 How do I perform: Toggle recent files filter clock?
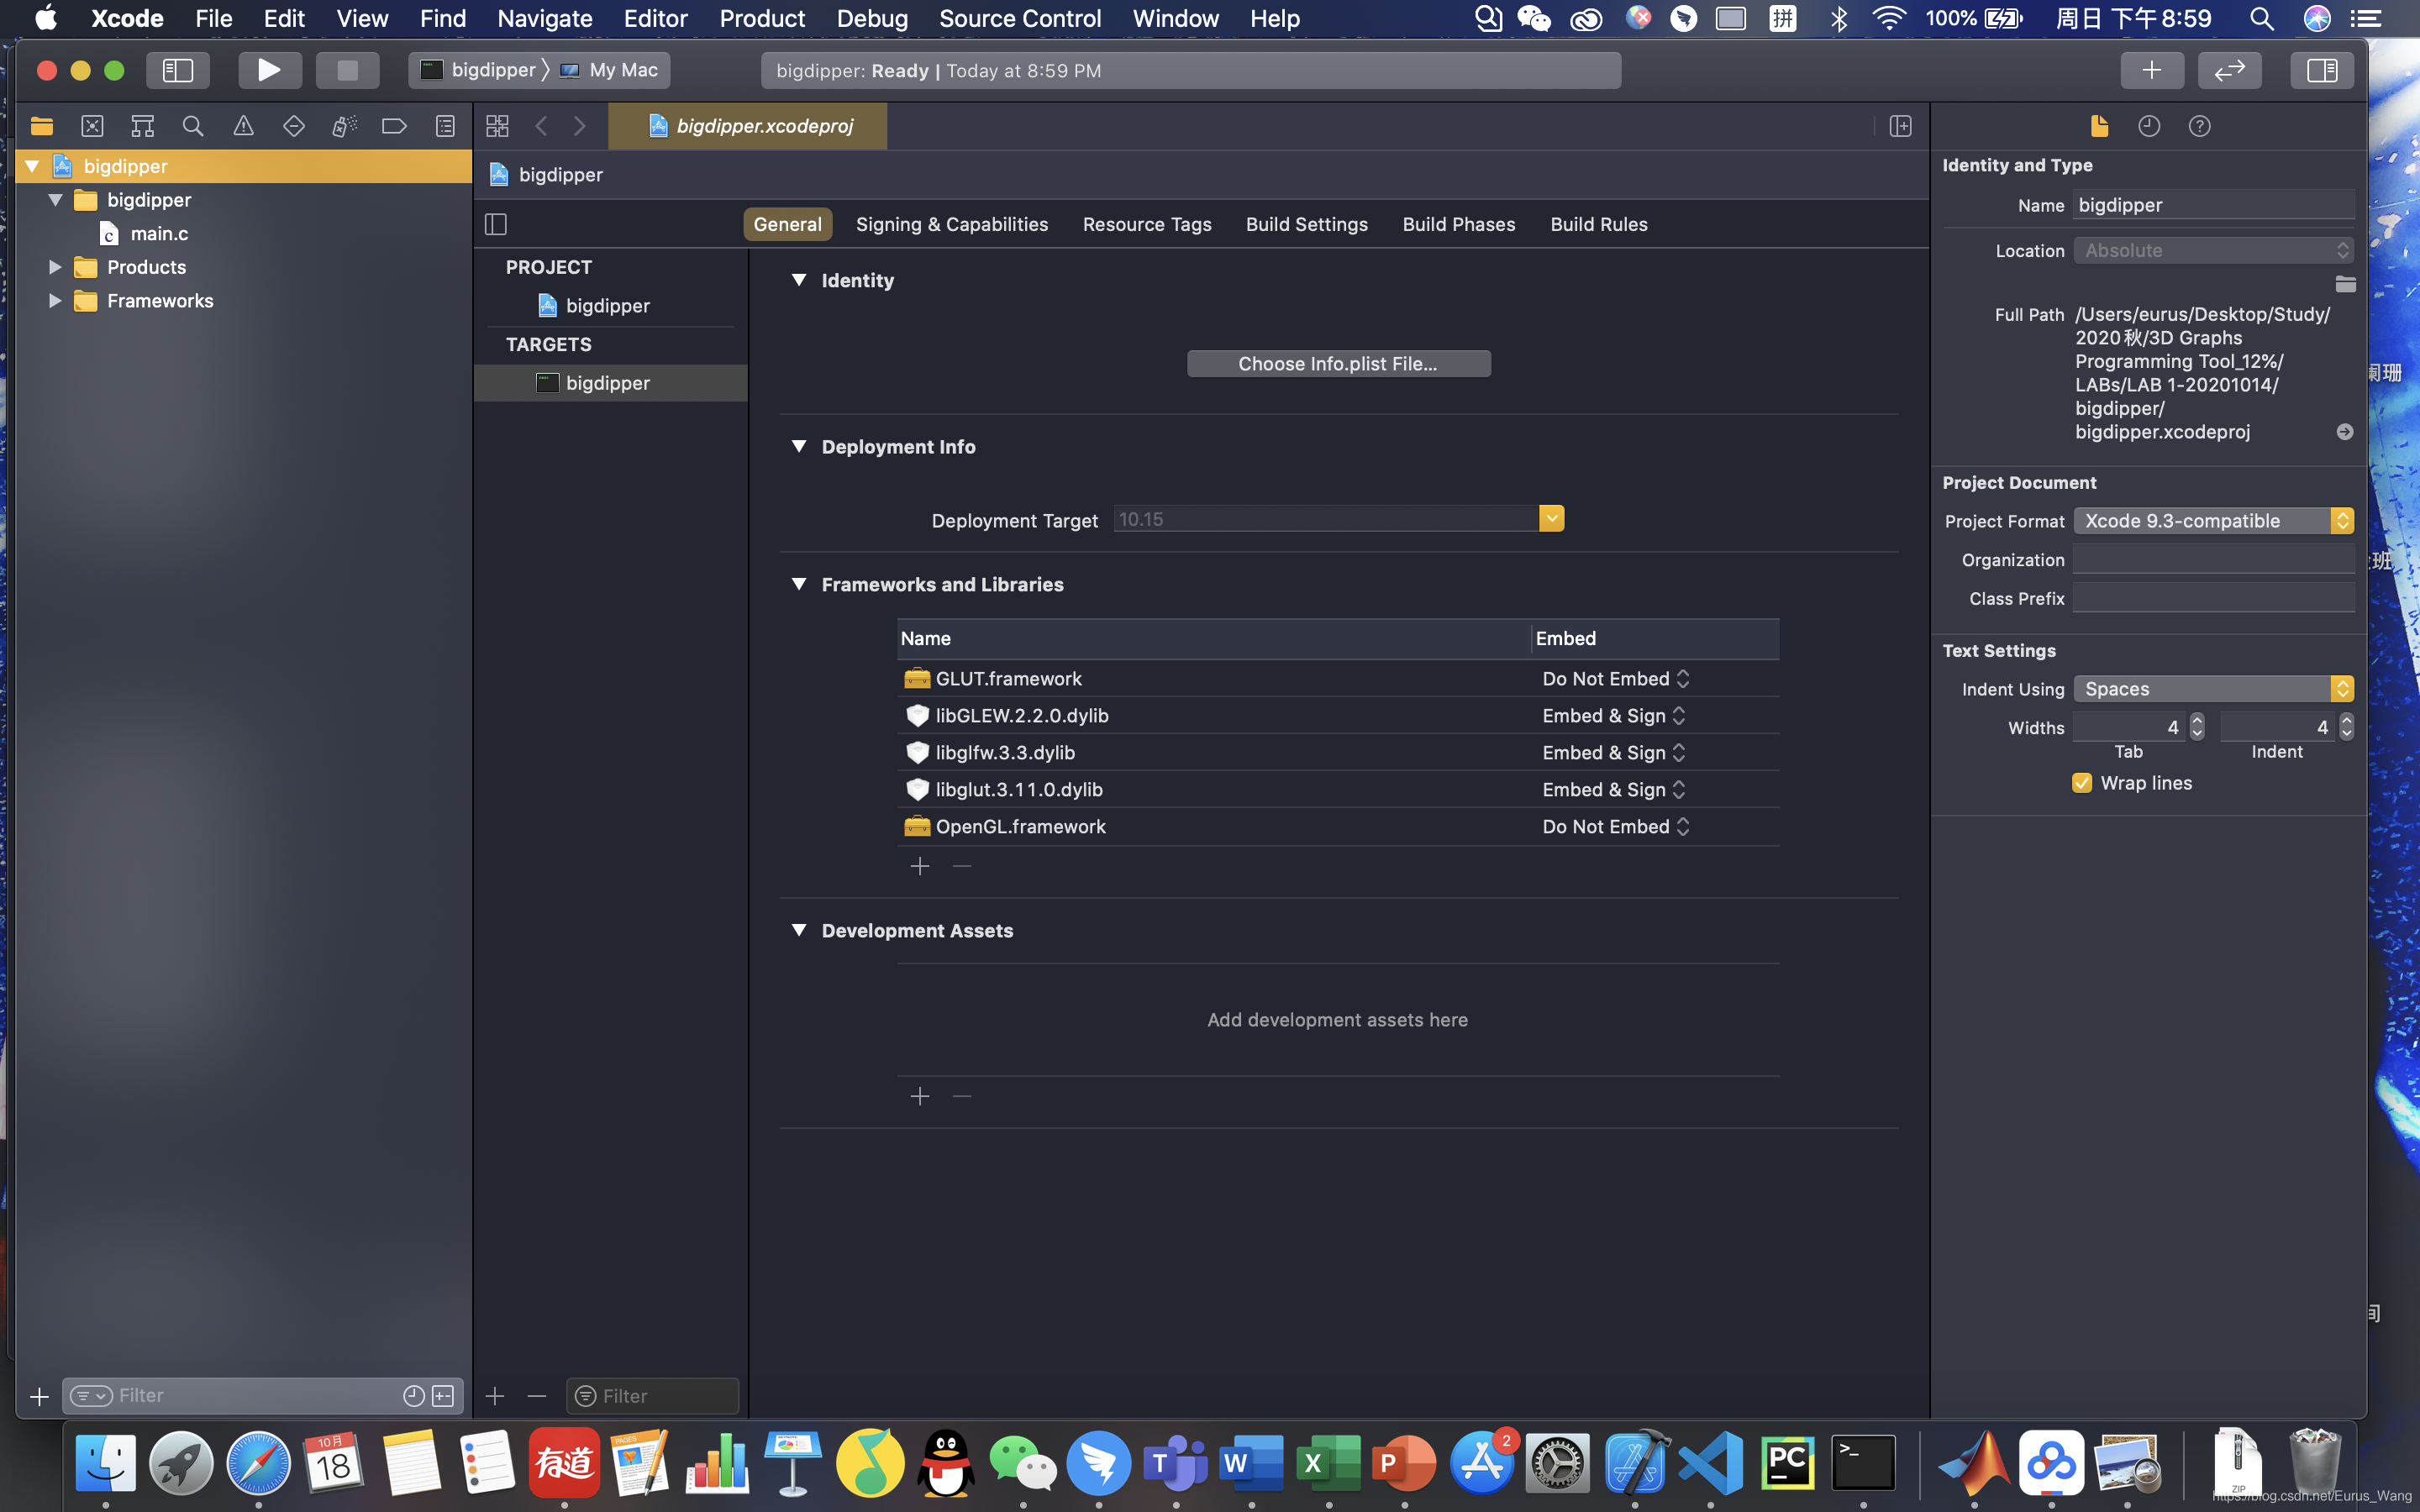[413, 1396]
